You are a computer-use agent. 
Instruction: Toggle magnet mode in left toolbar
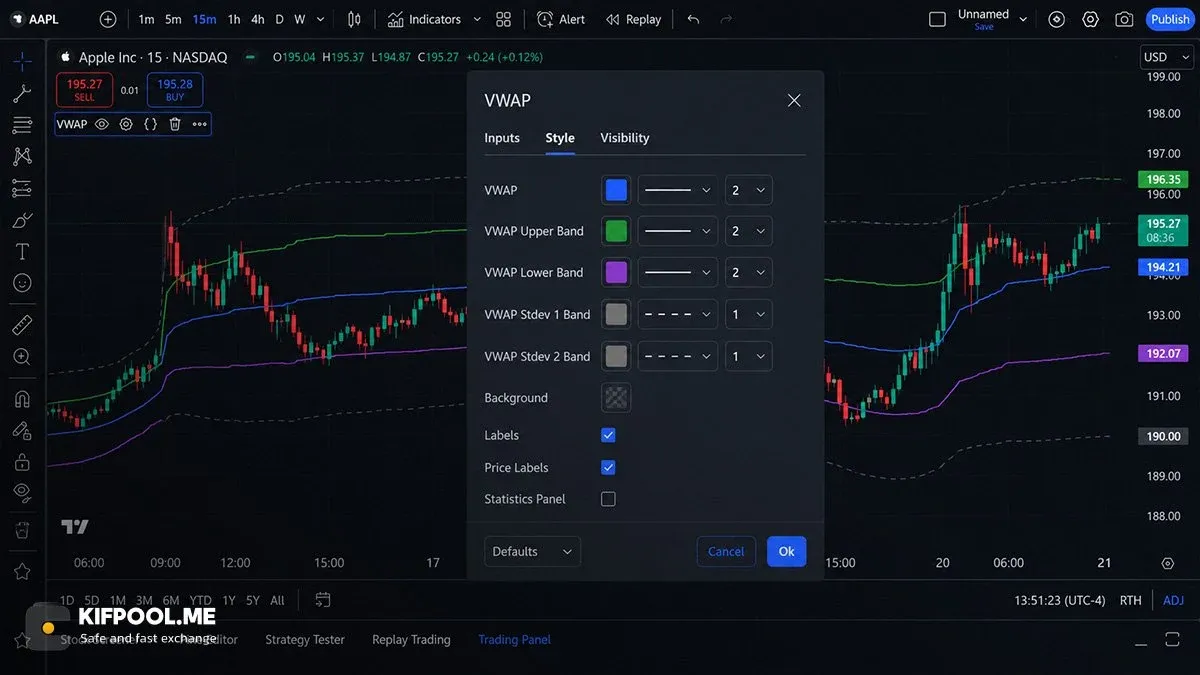[22, 399]
